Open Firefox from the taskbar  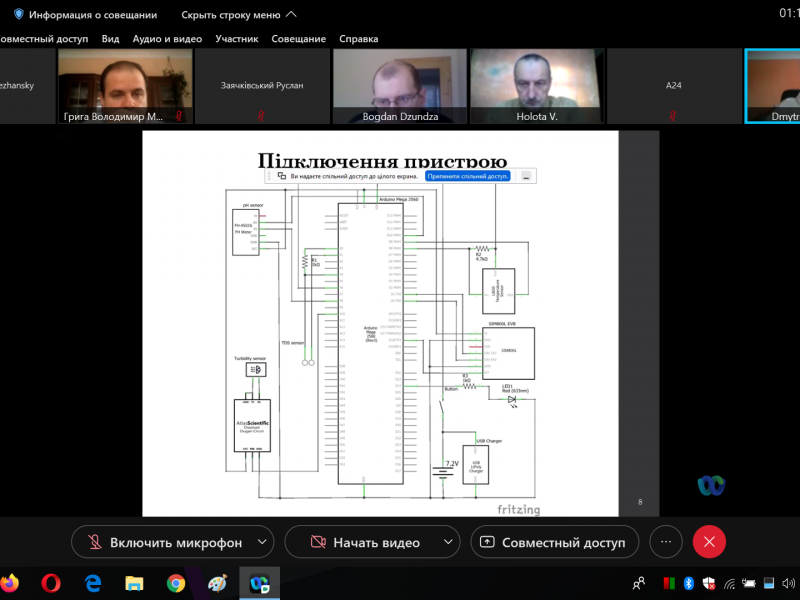(x=10, y=582)
